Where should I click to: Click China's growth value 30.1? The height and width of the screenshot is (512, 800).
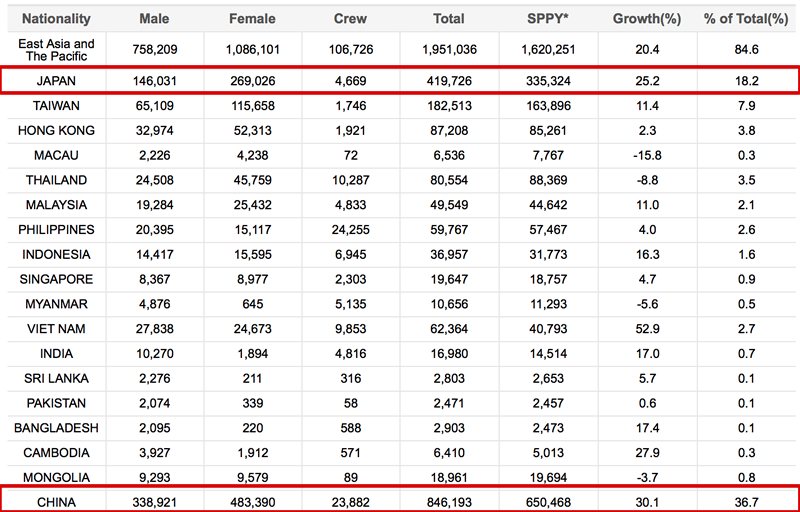pyautogui.click(x=647, y=502)
